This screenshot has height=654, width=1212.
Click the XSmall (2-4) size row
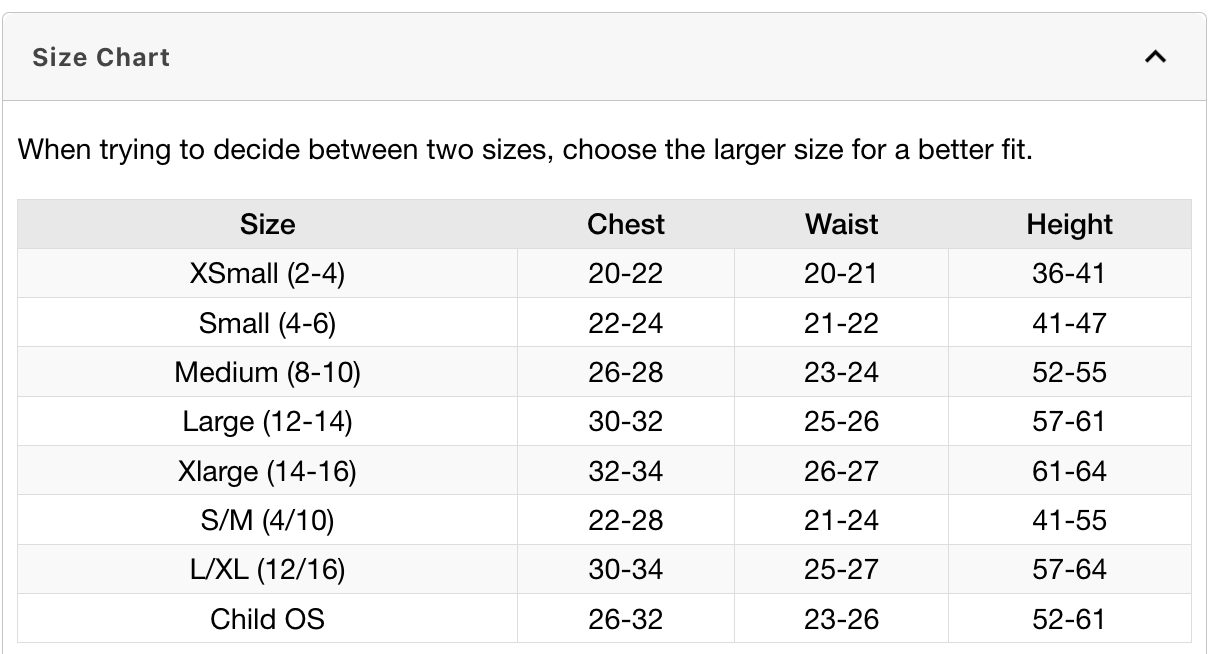[604, 273]
